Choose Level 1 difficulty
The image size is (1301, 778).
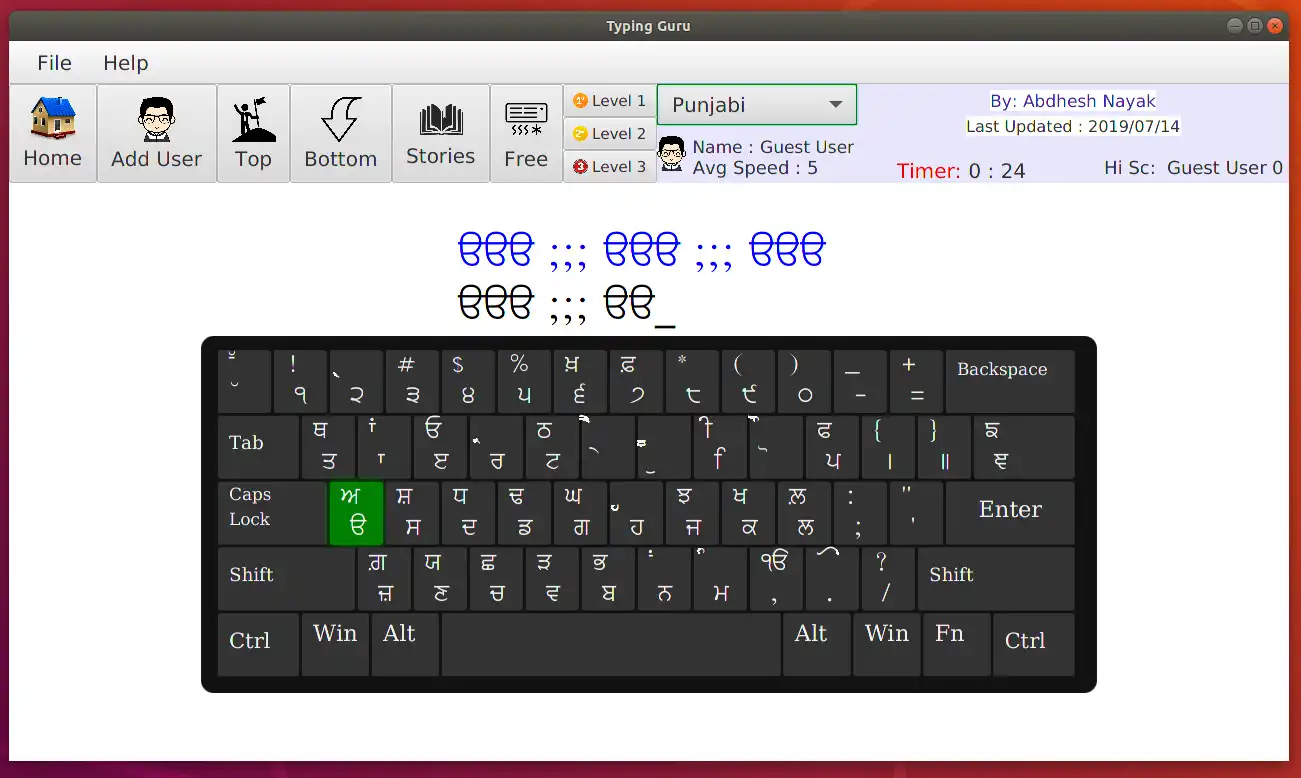[x=610, y=101]
